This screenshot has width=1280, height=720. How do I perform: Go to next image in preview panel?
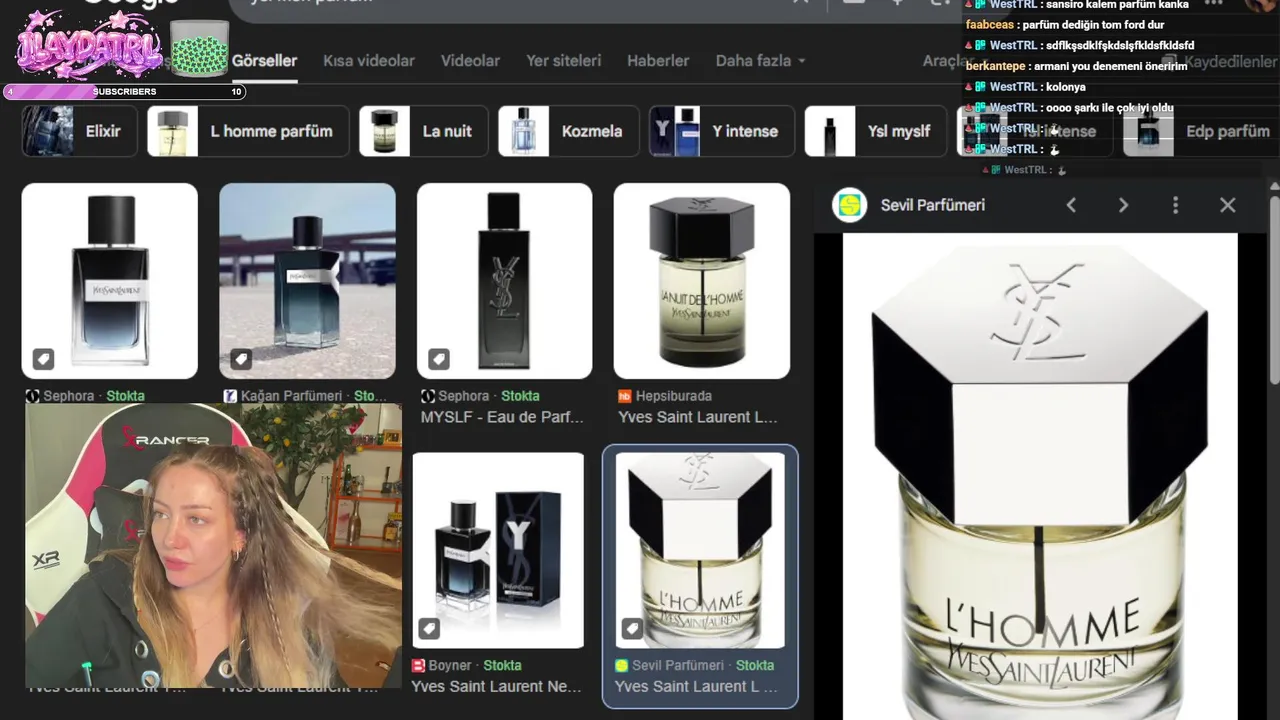(1123, 205)
